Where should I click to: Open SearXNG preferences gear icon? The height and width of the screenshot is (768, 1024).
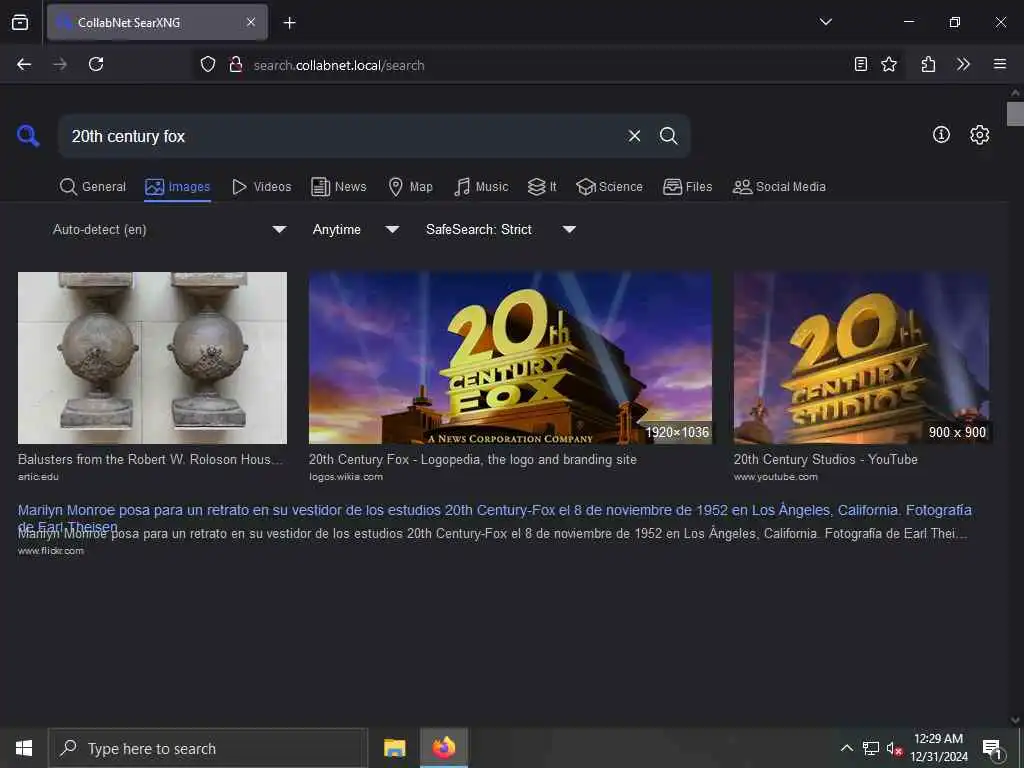(979, 135)
